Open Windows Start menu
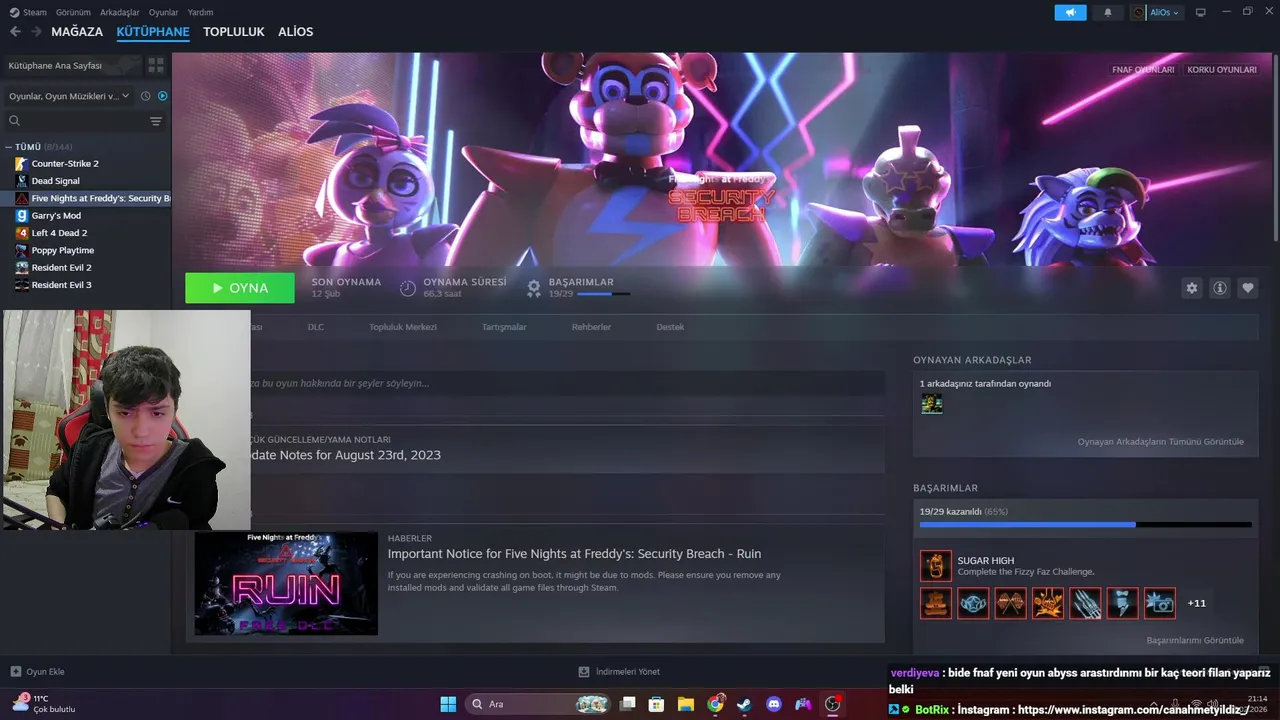Viewport: 1280px width, 720px height. (x=448, y=704)
